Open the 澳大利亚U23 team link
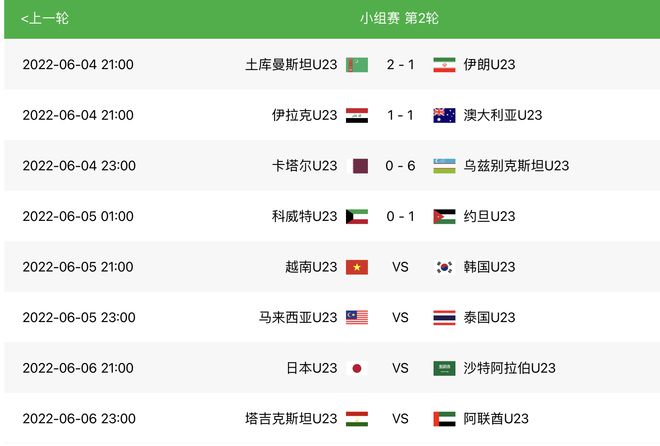660x446 pixels. 503,115
